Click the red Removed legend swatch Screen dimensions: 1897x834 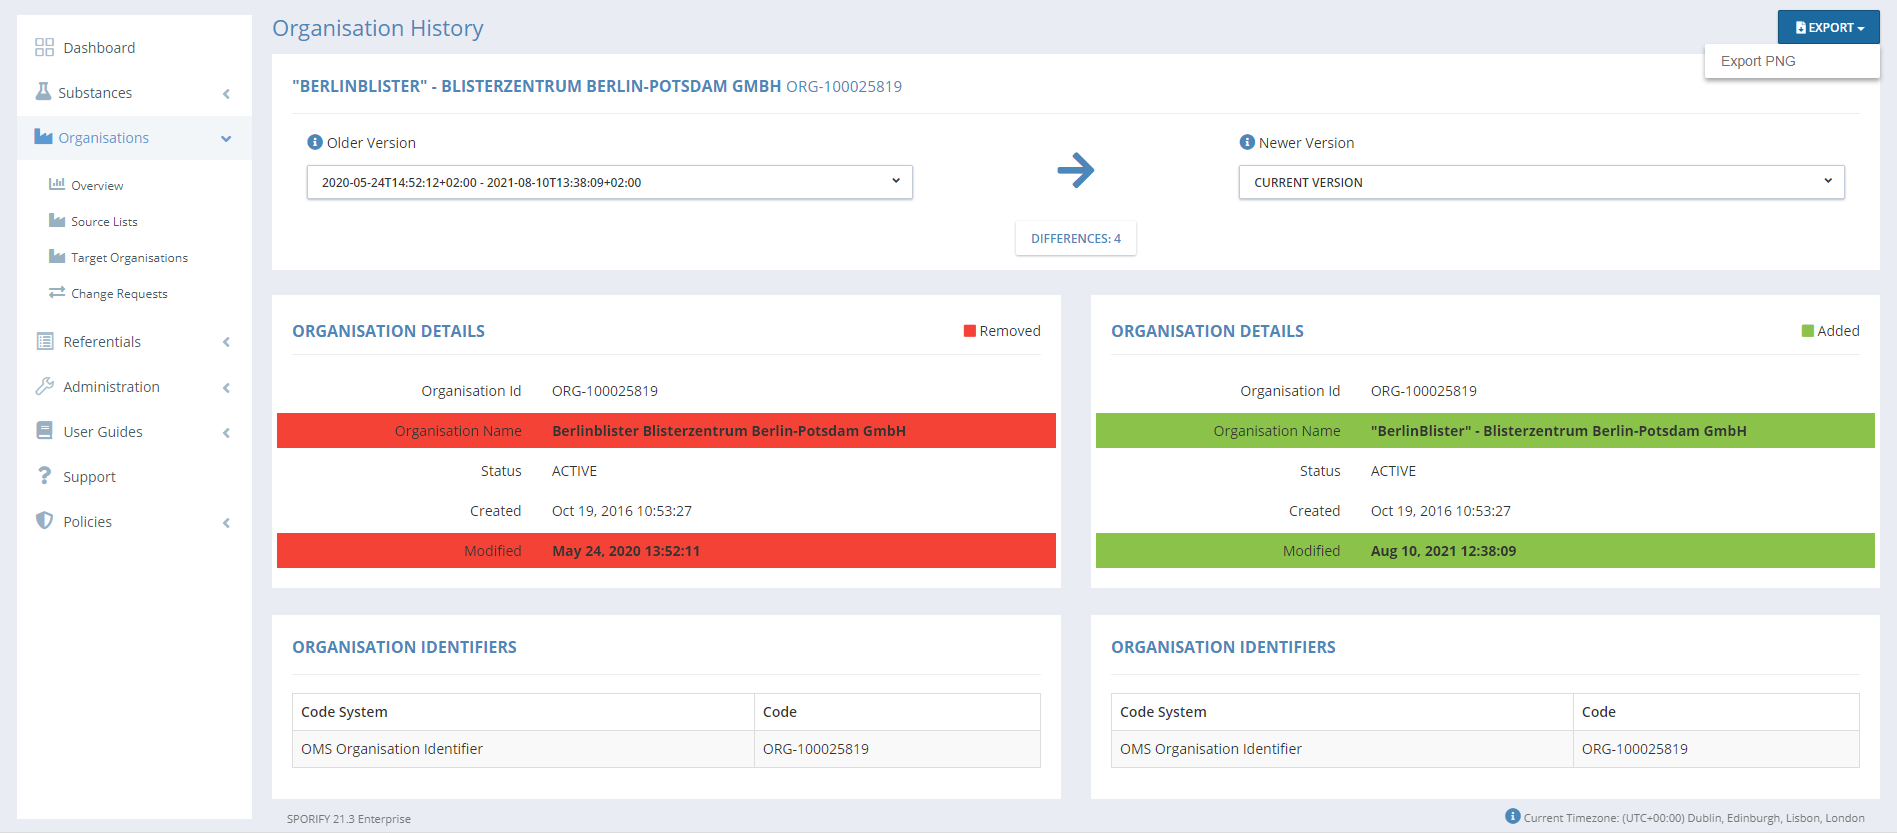click(x=969, y=331)
